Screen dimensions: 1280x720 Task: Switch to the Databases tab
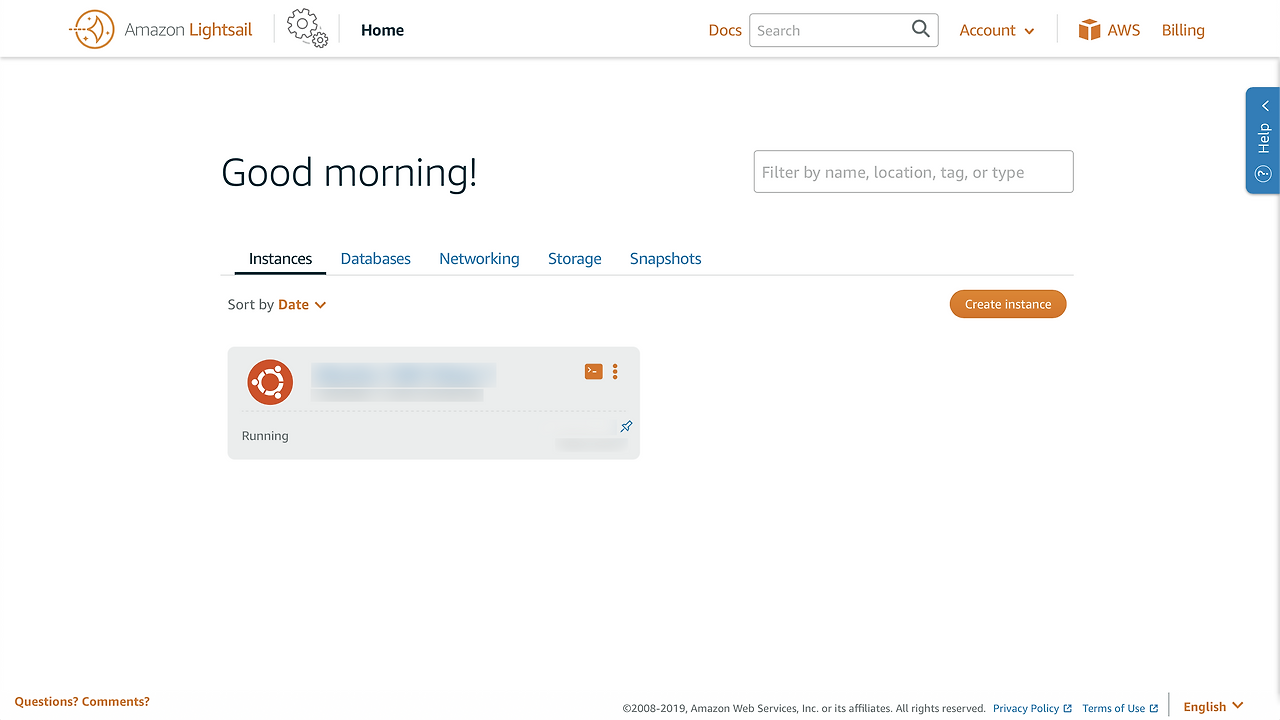[376, 258]
